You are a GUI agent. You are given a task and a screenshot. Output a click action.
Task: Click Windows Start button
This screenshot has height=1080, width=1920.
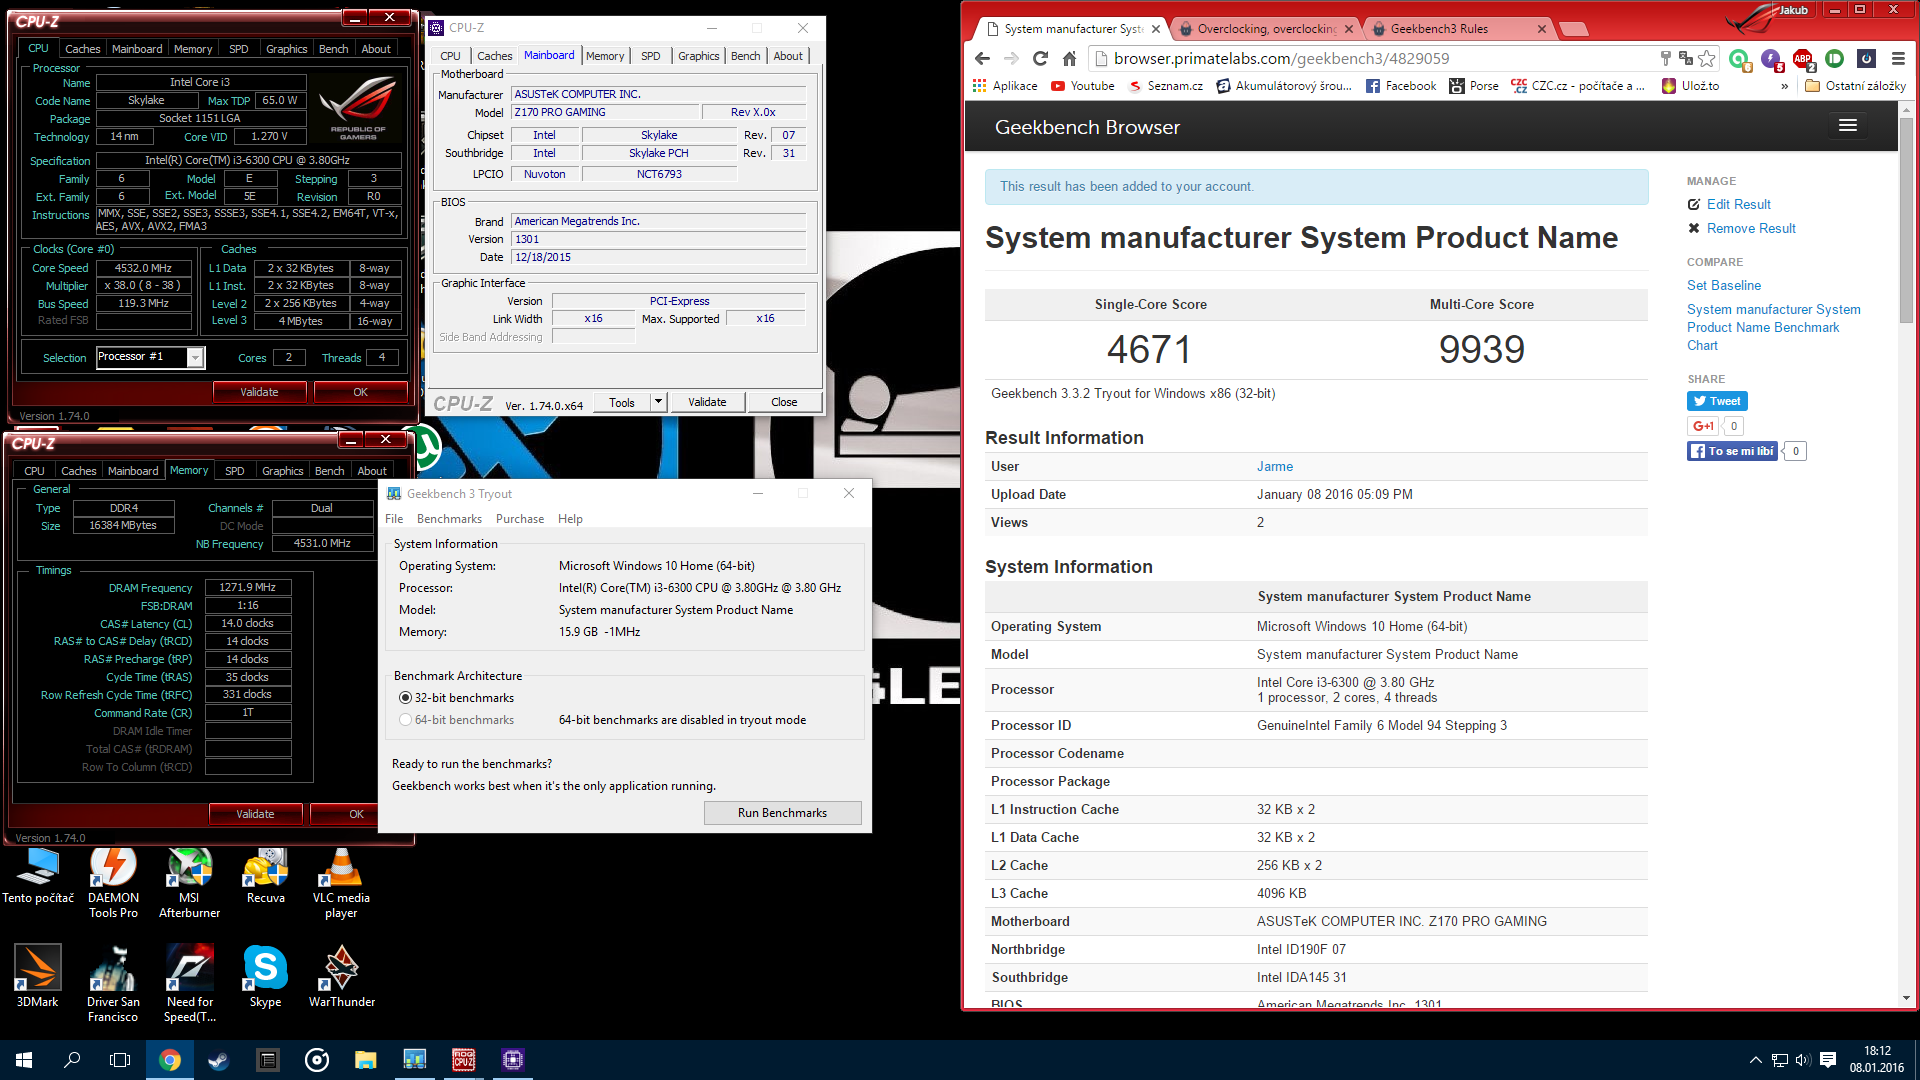coord(24,1060)
